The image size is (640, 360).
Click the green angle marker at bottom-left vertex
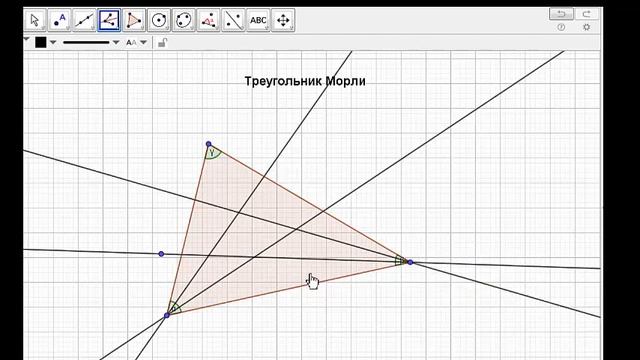coord(174,307)
